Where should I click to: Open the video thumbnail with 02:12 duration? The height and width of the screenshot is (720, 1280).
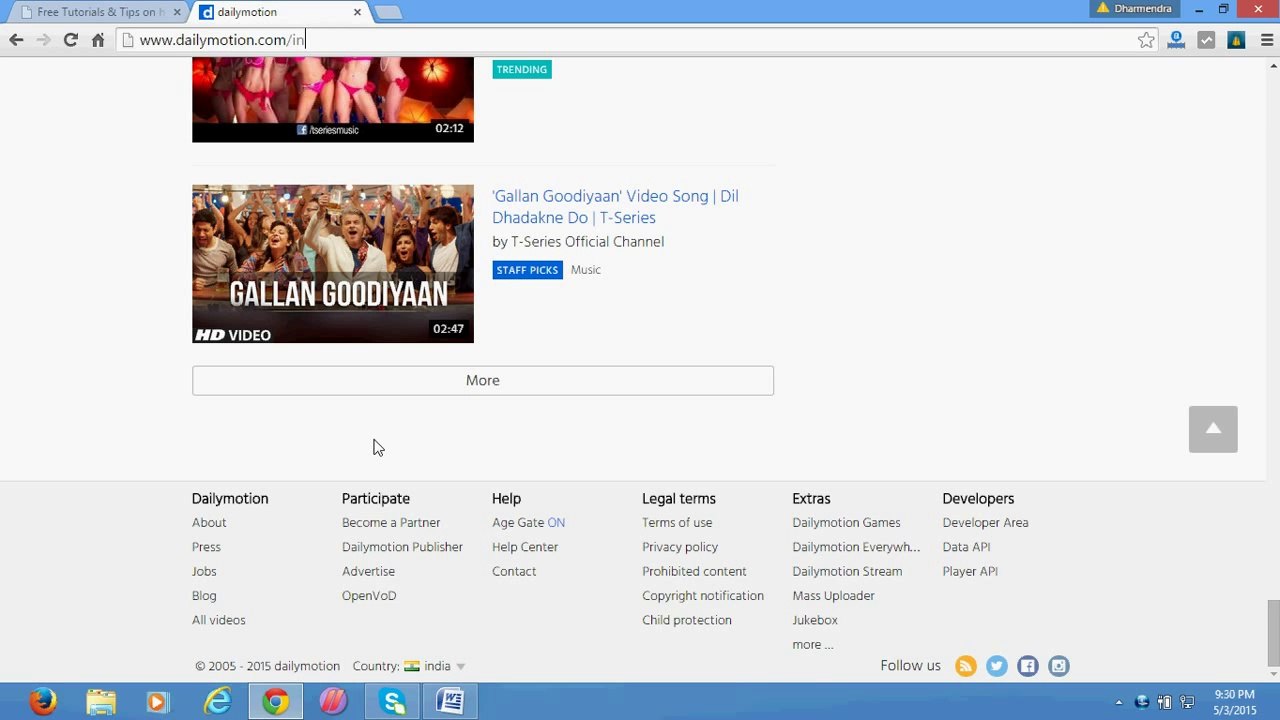[333, 99]
